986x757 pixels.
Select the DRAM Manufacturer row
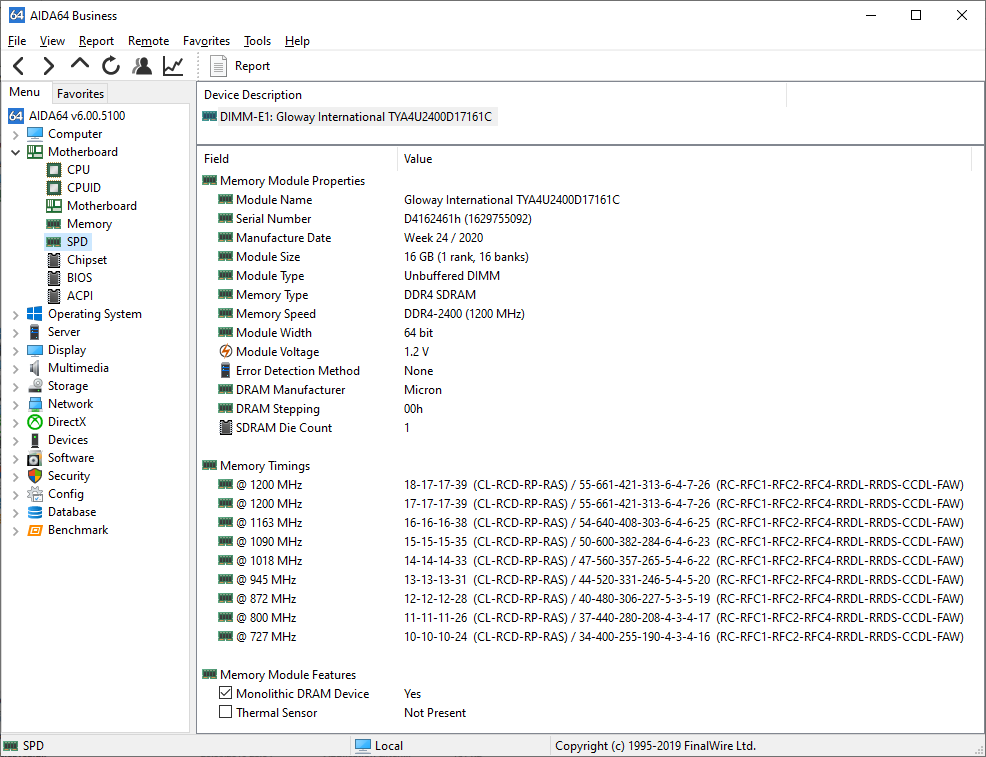point(330,390)
